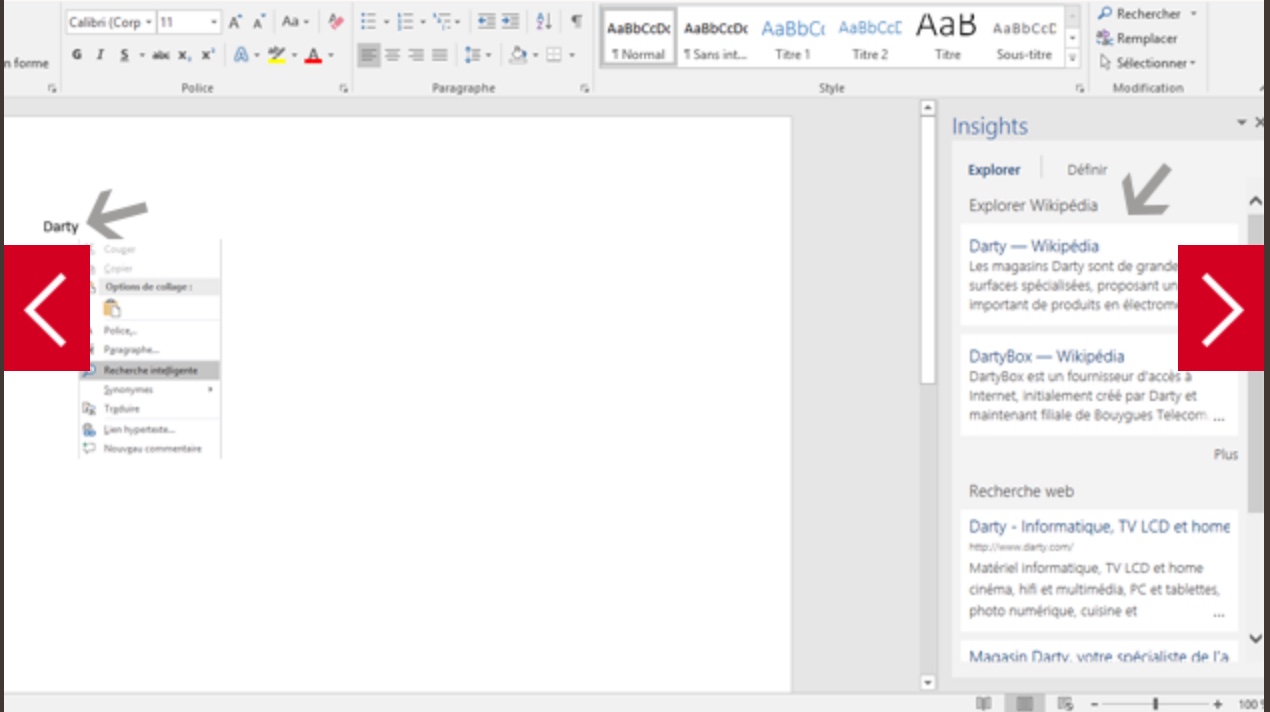
Task: Increase the paragraph indent
Action: 510,22
